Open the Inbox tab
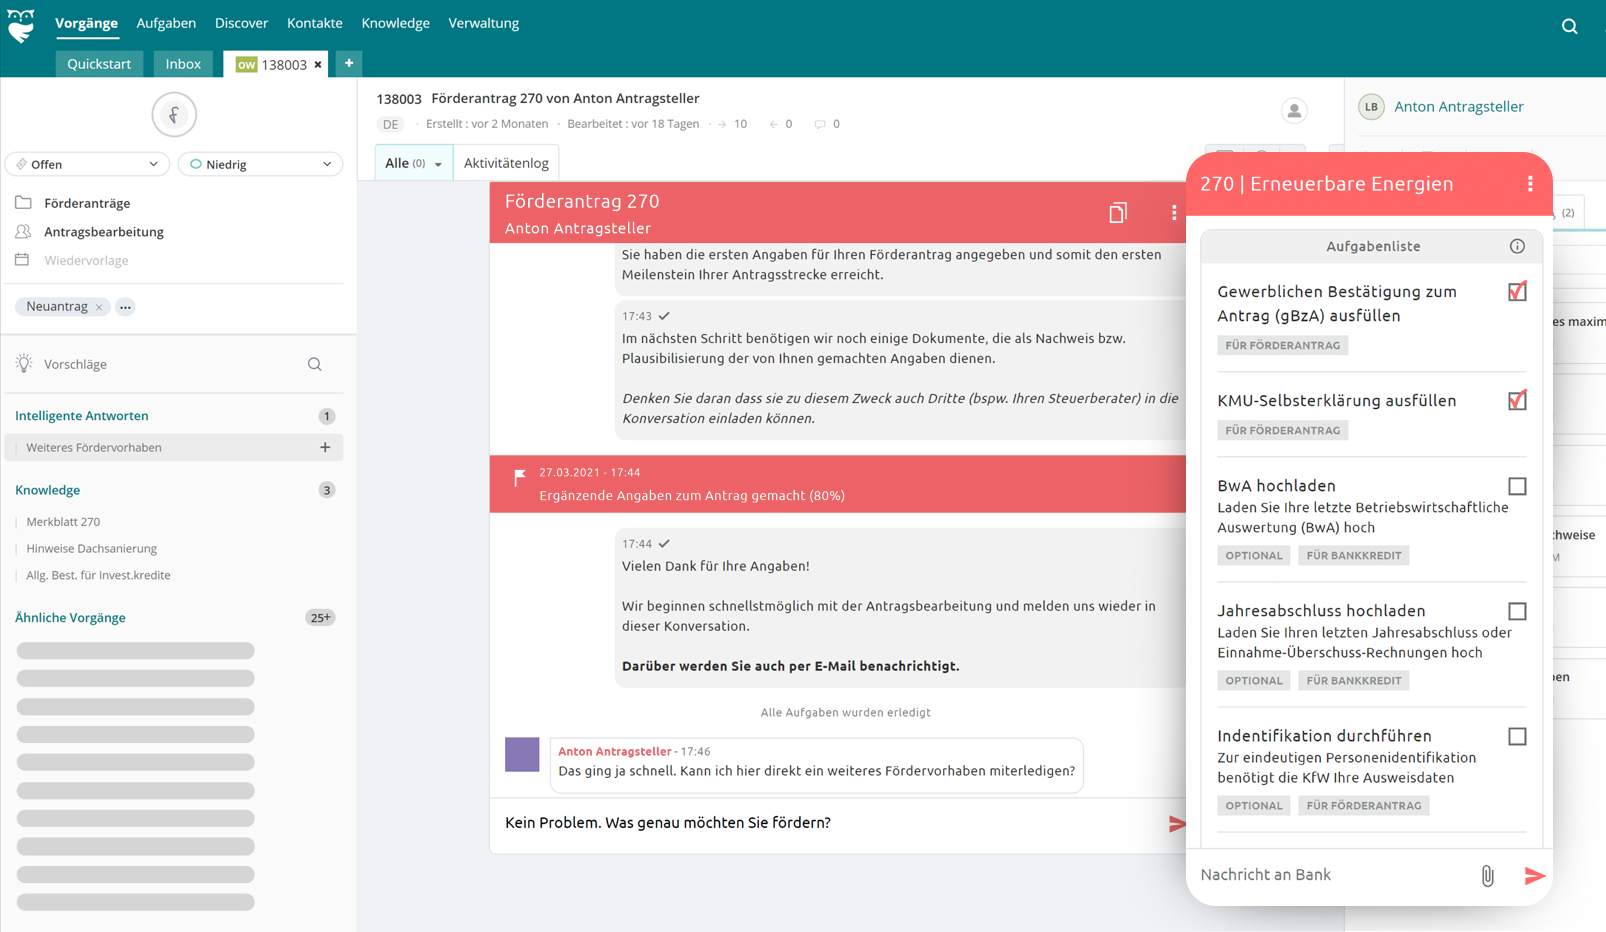The height and width of the screenshot is (932, 1606). pyautogui.click(x=183, y=63)
